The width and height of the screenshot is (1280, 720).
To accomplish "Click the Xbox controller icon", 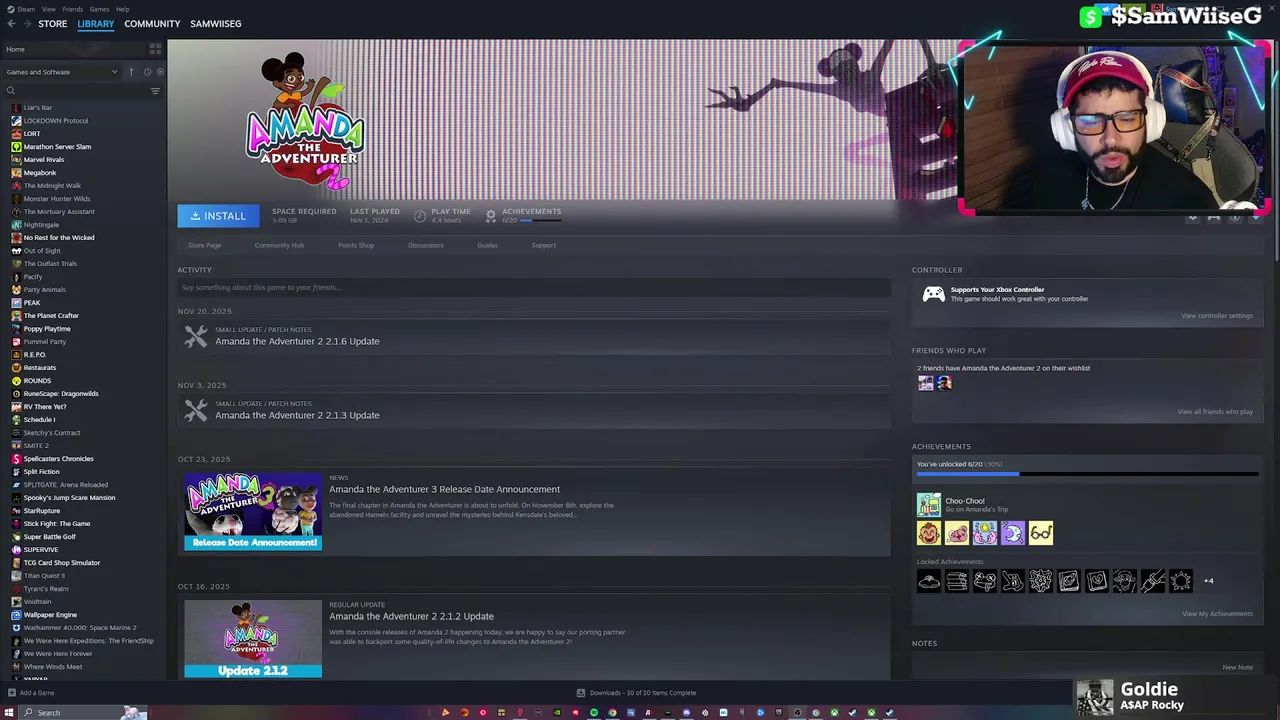I will (933, 294).
